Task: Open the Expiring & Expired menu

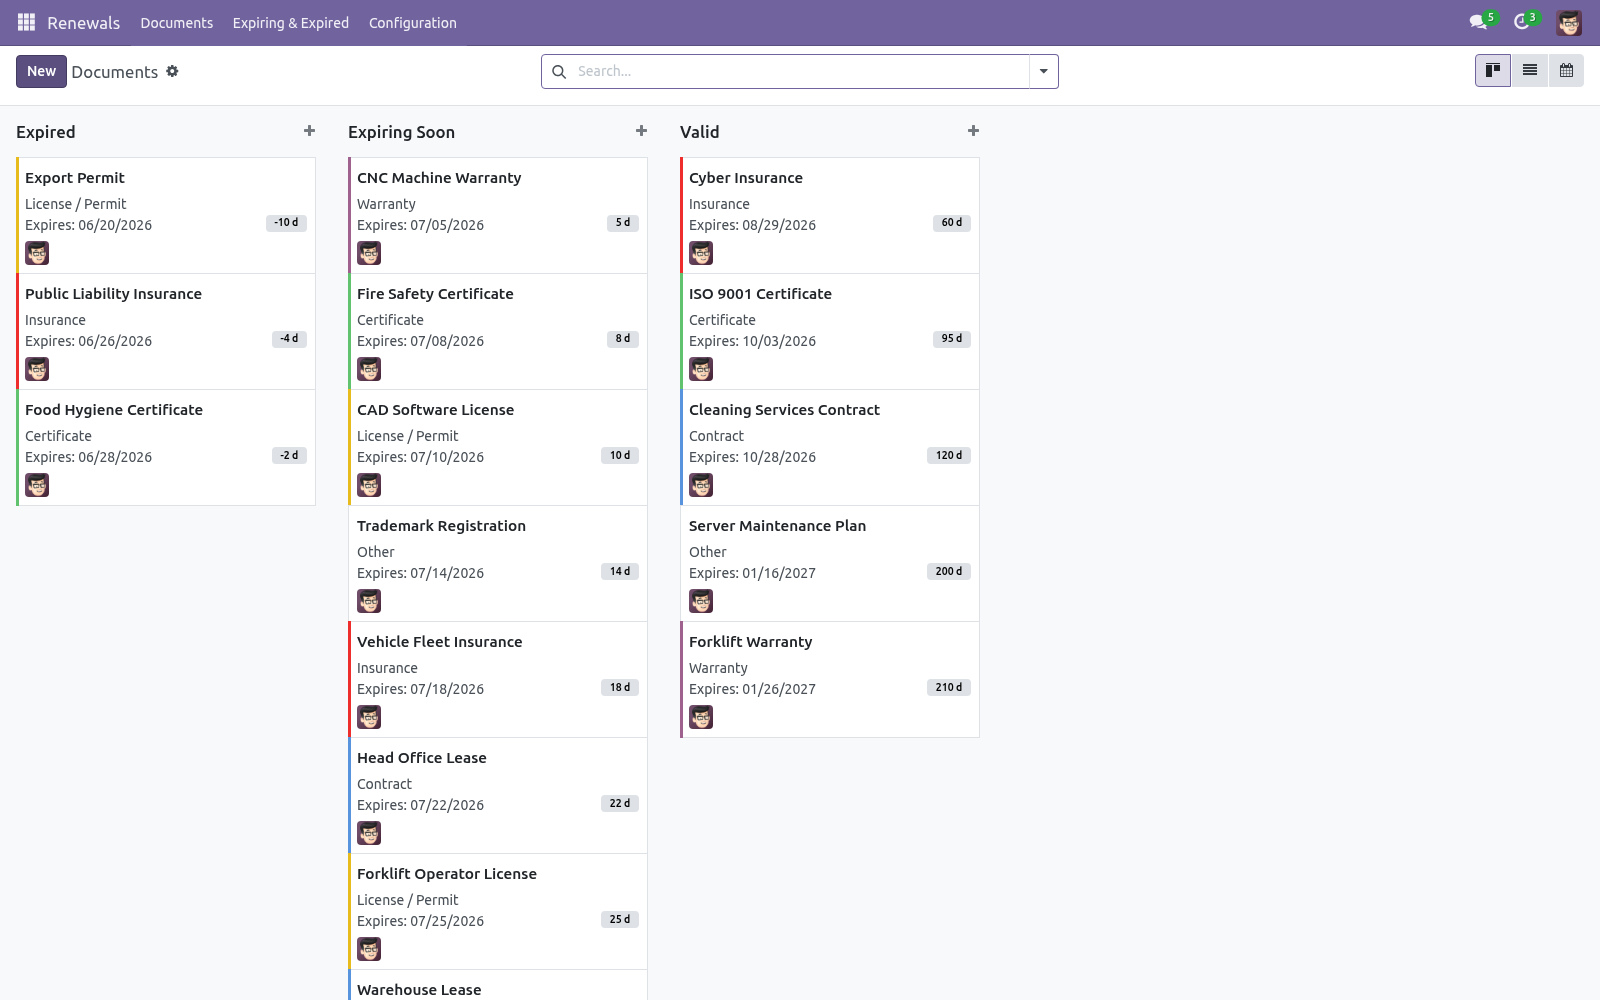Action: click(x=291, y=23)
